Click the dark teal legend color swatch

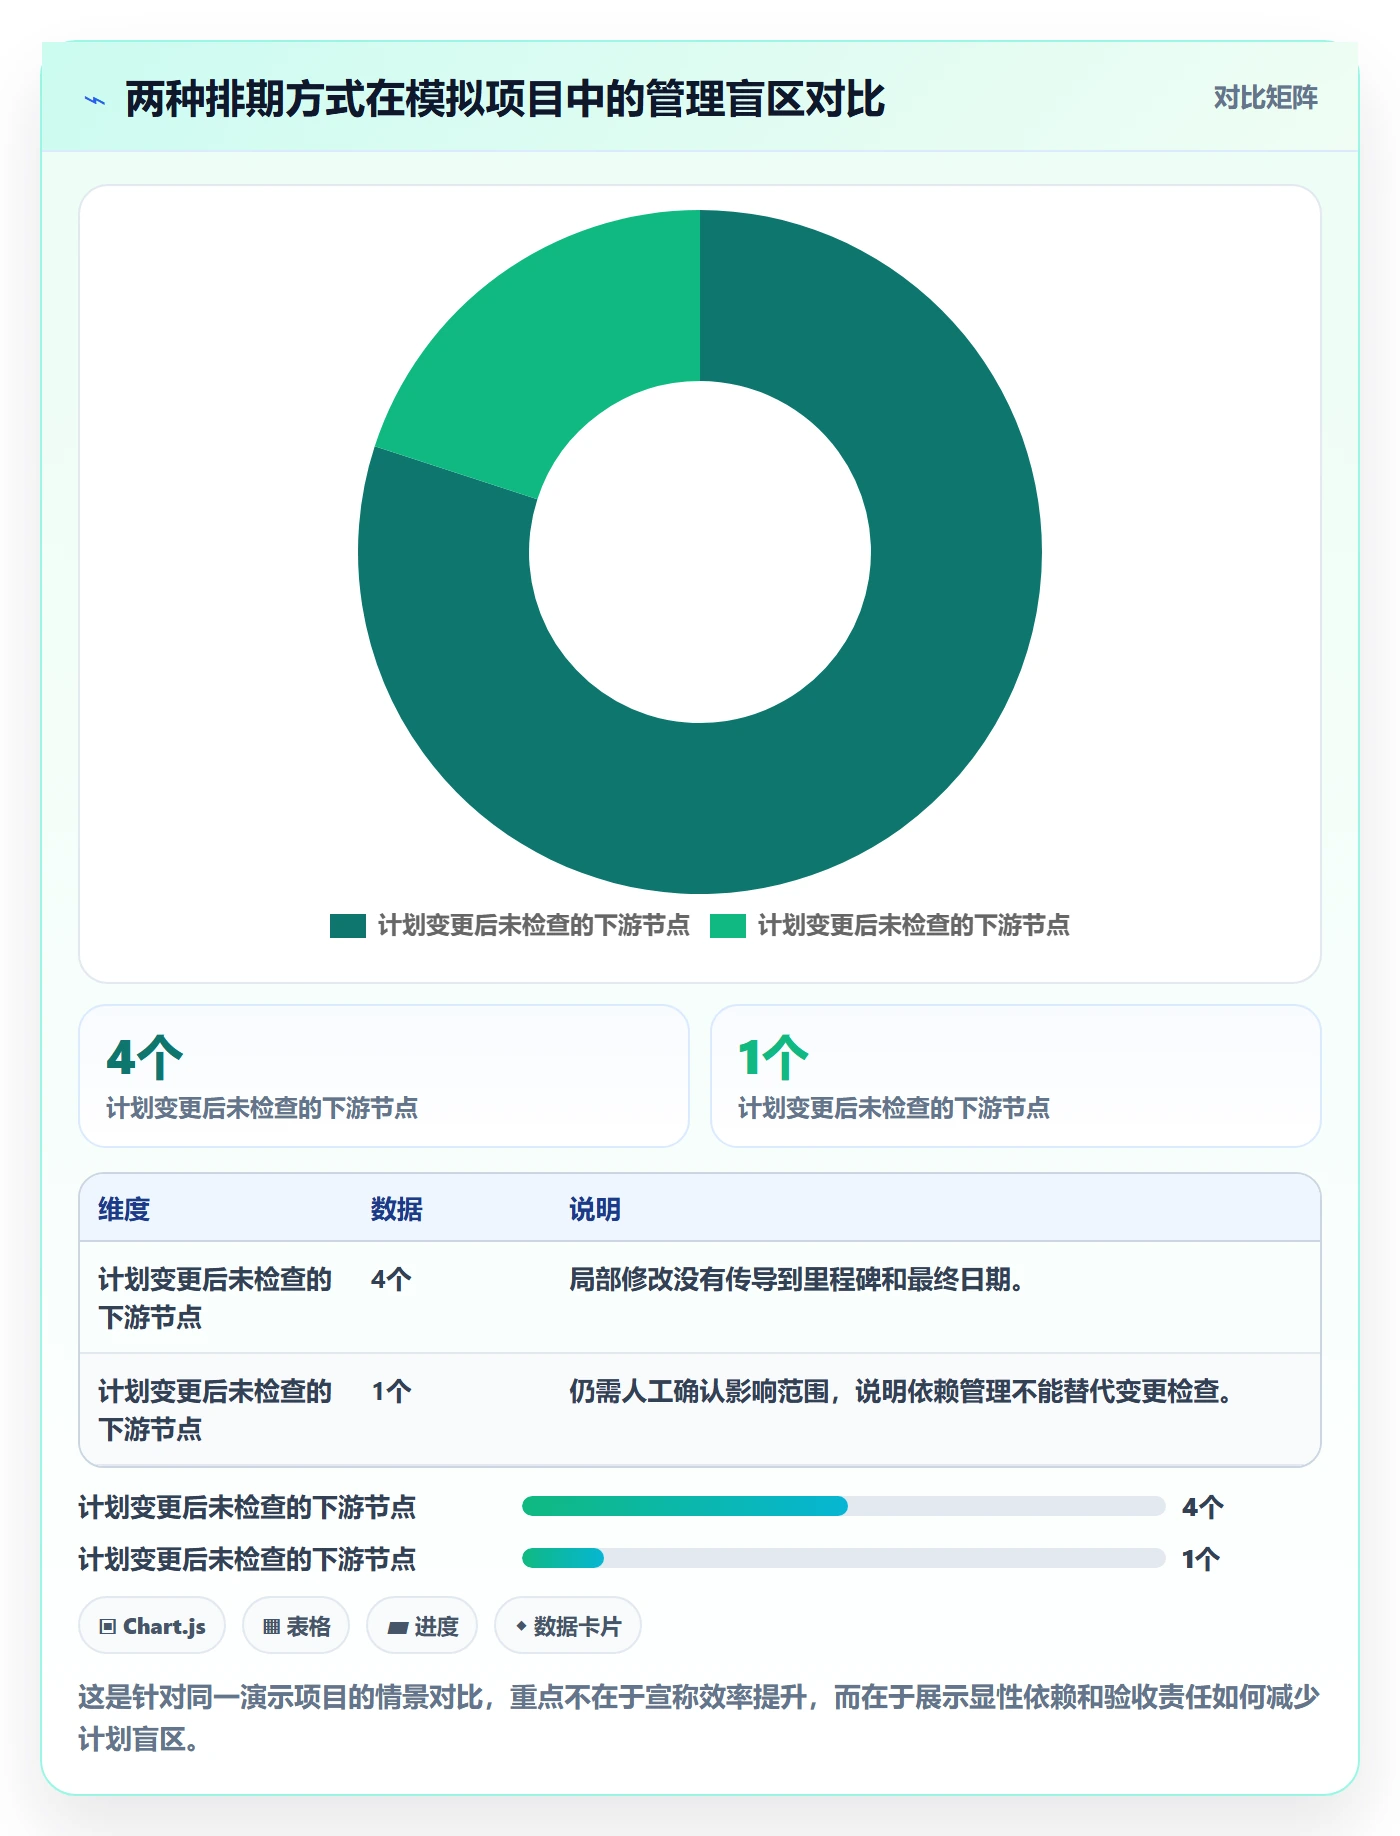click(x=348, y=925)
